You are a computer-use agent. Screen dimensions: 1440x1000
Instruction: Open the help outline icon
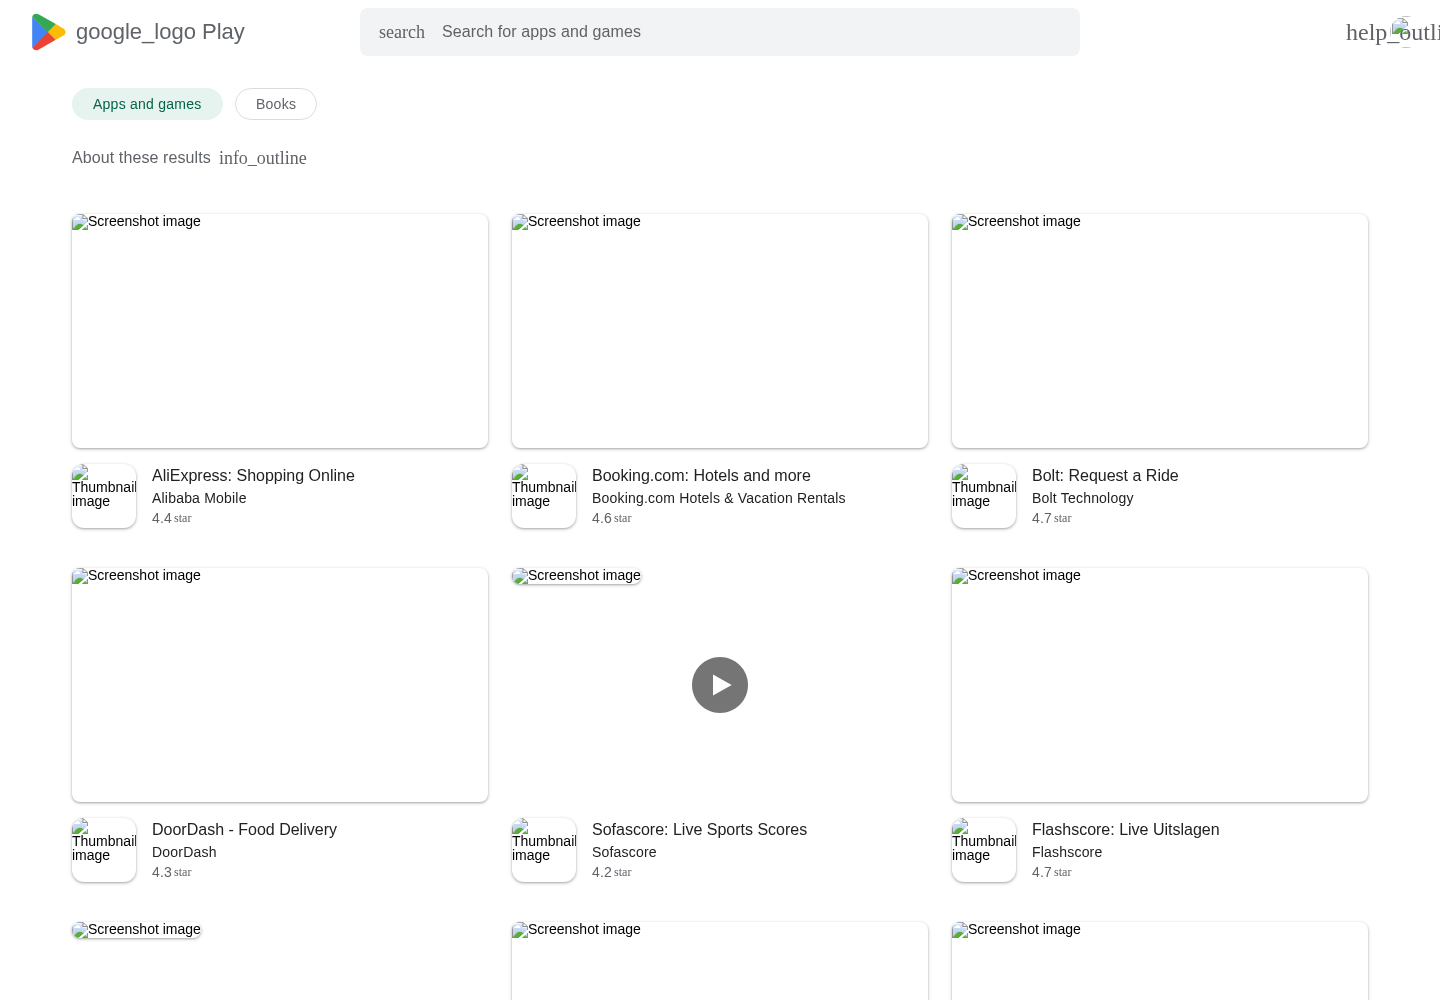pyautogui.click(x=1392, y=32)
